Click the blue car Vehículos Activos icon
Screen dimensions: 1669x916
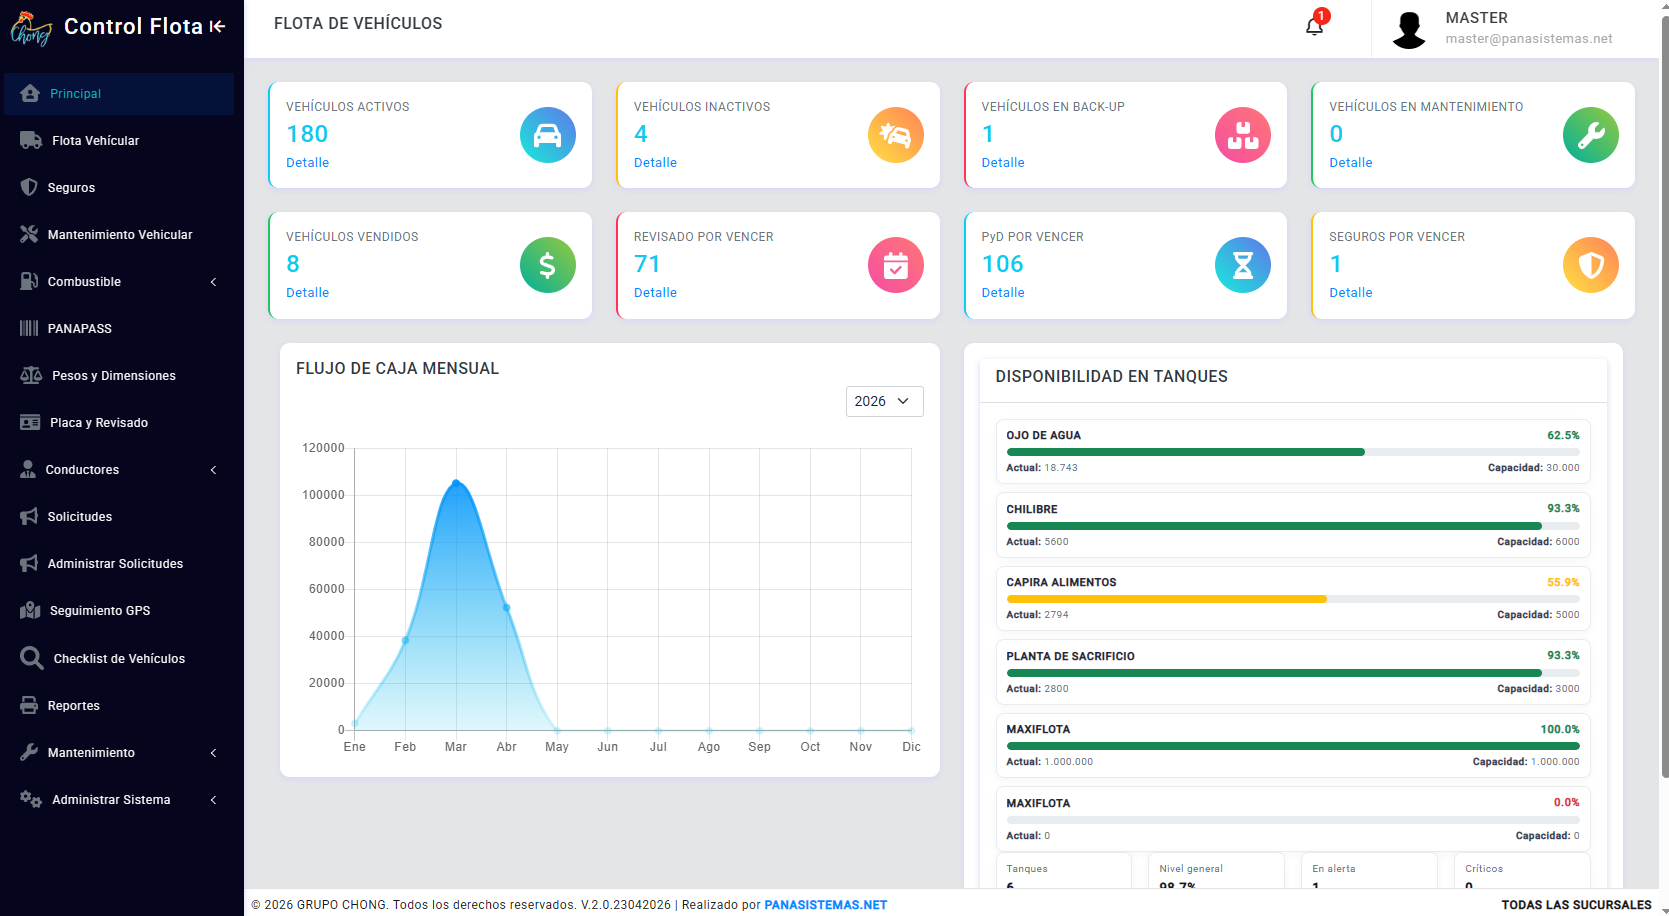tap(547, 135)
